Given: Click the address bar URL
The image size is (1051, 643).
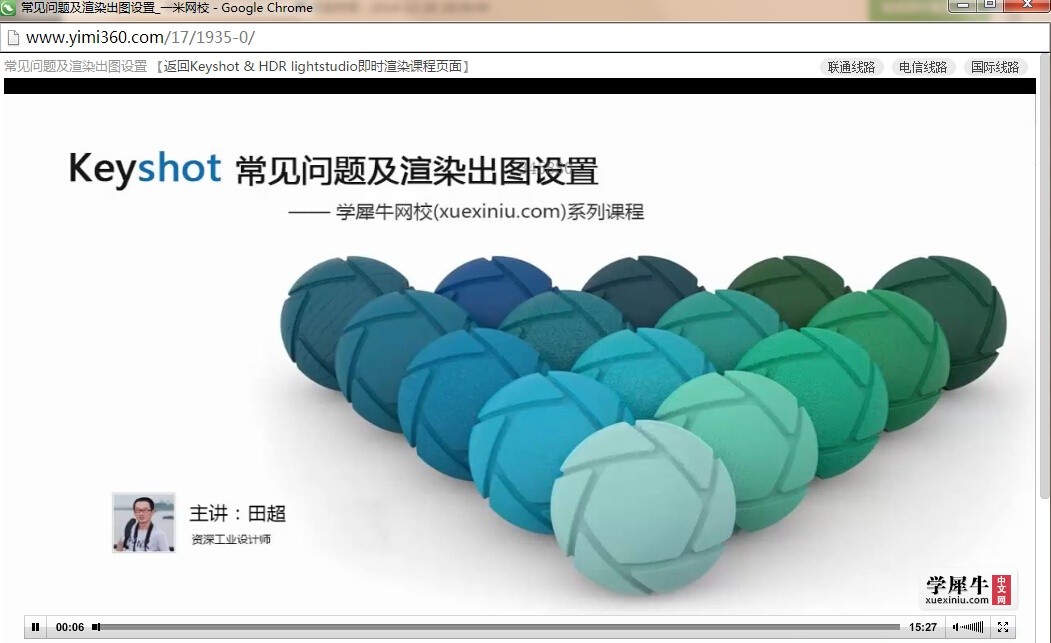Looking at the screenshot, I should (x=140, y=37).
